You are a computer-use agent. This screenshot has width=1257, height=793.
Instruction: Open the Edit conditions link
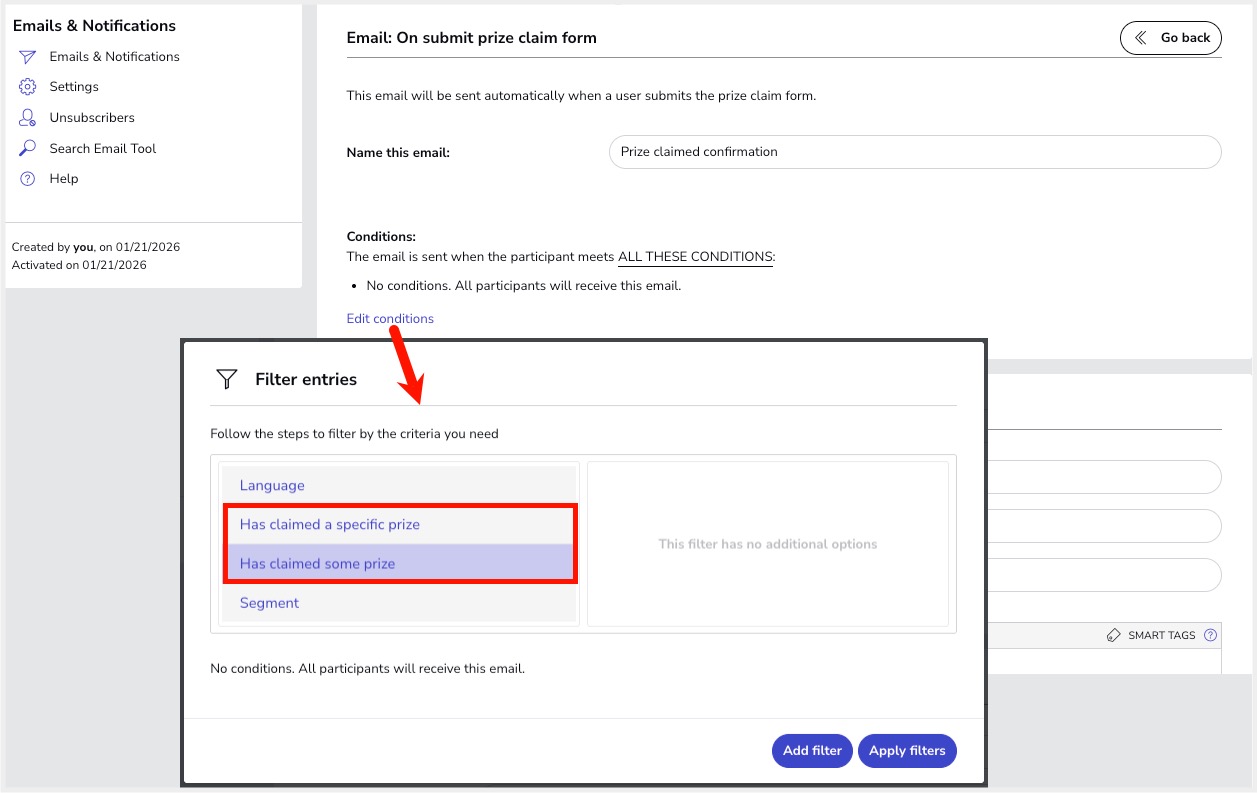(390, 319)
